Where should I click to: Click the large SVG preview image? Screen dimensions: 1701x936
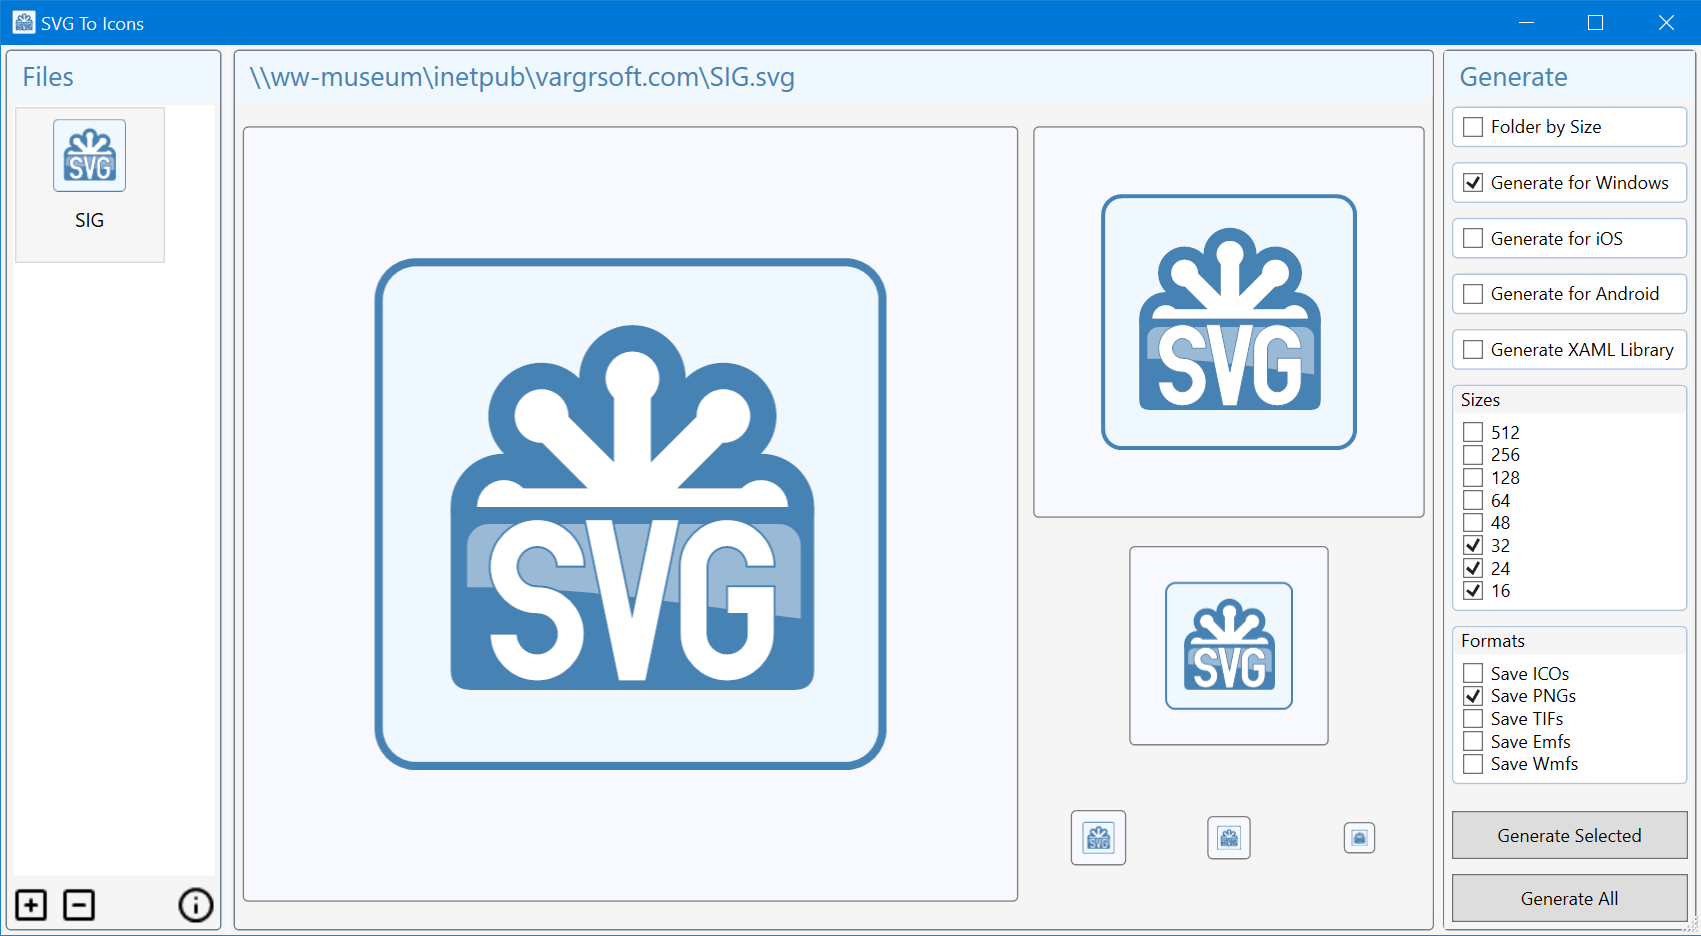click(630, 514)
